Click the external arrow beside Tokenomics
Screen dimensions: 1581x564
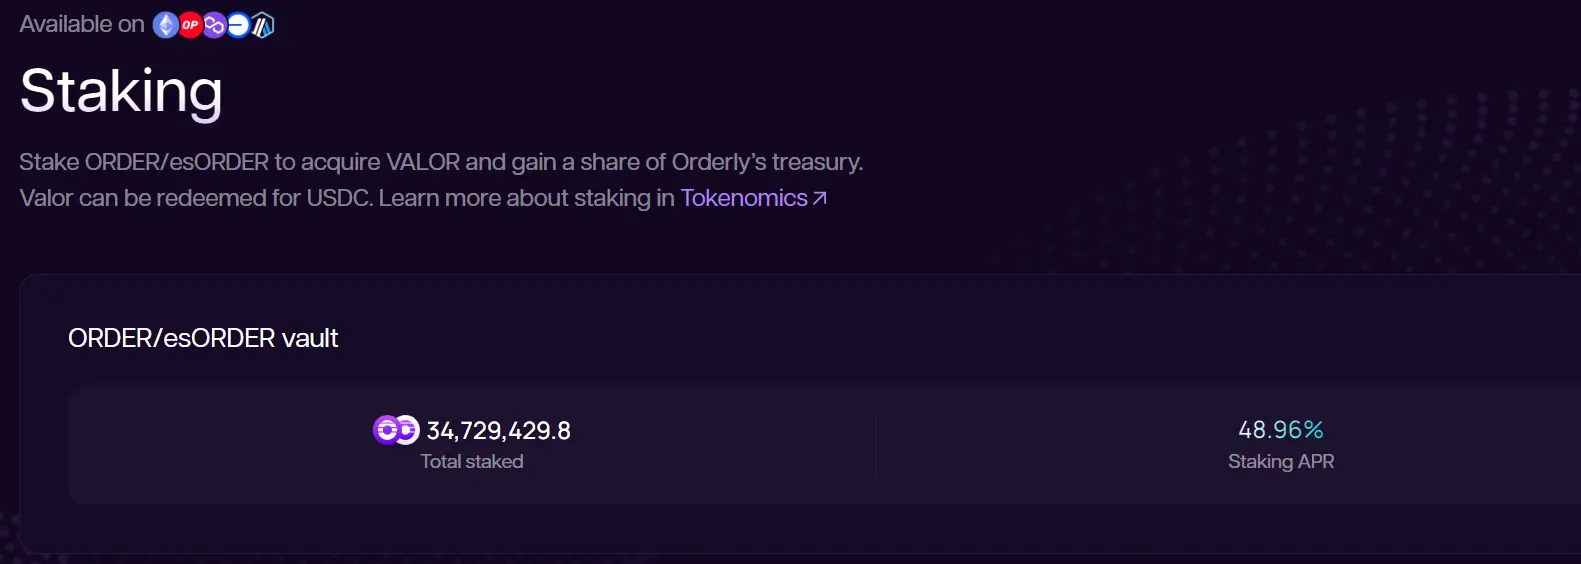820,198
